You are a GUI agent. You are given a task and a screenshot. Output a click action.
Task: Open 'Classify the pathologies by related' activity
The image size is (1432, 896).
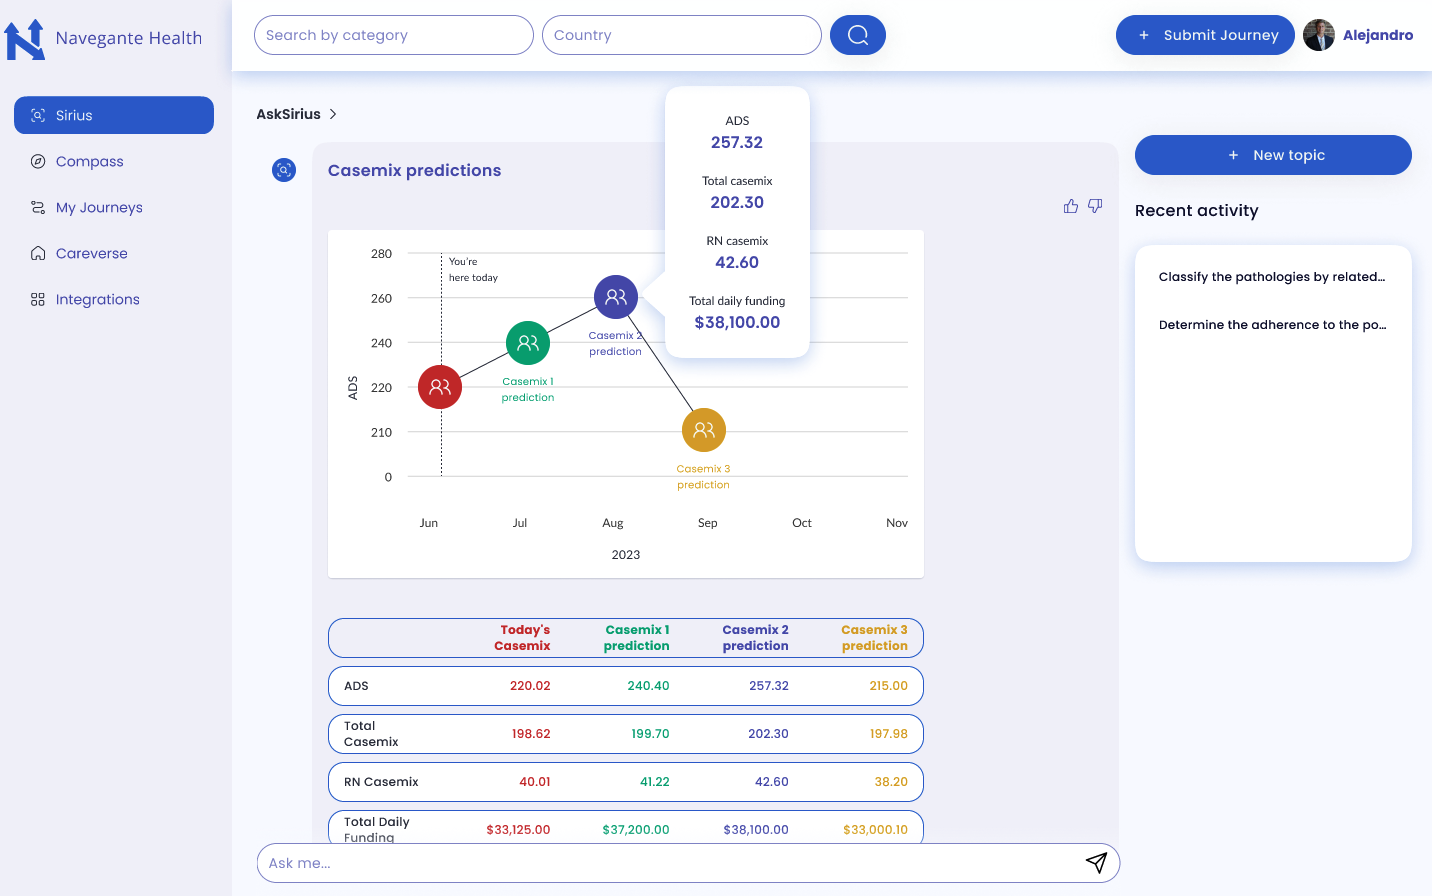coord(1272,277)
